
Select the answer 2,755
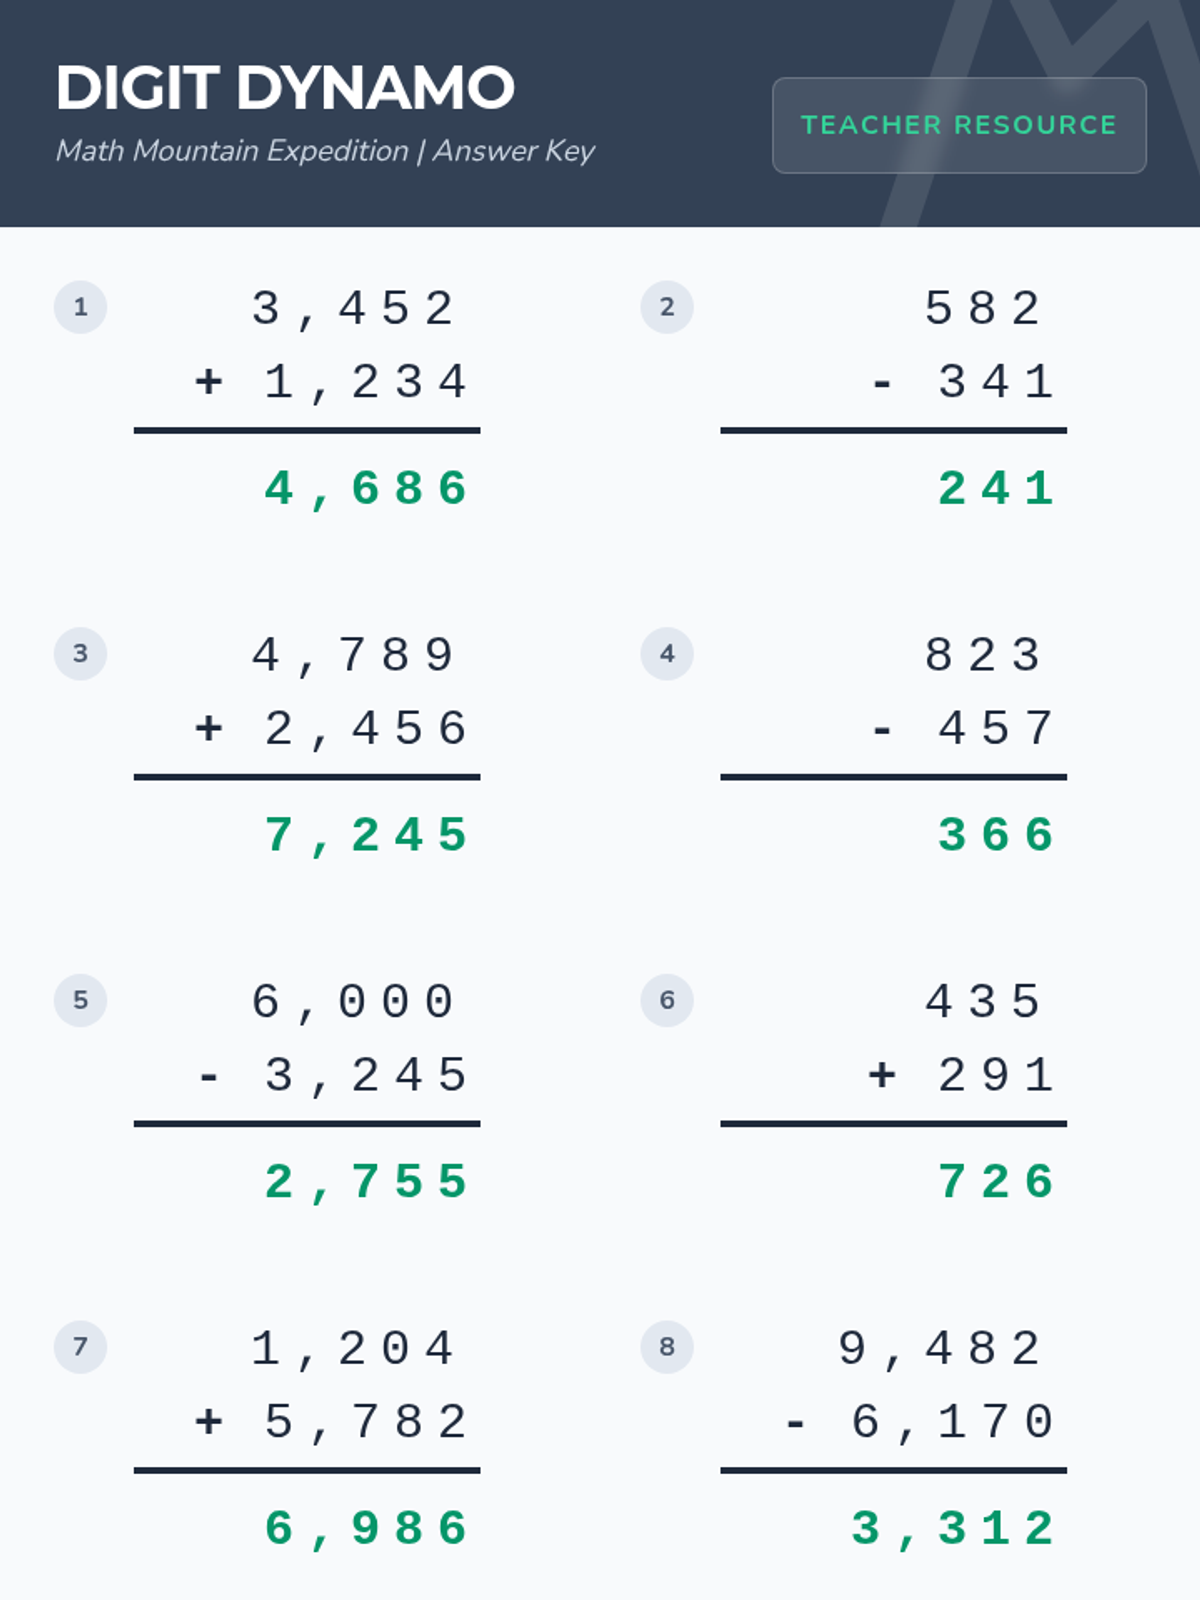[x=366, y=1183]
